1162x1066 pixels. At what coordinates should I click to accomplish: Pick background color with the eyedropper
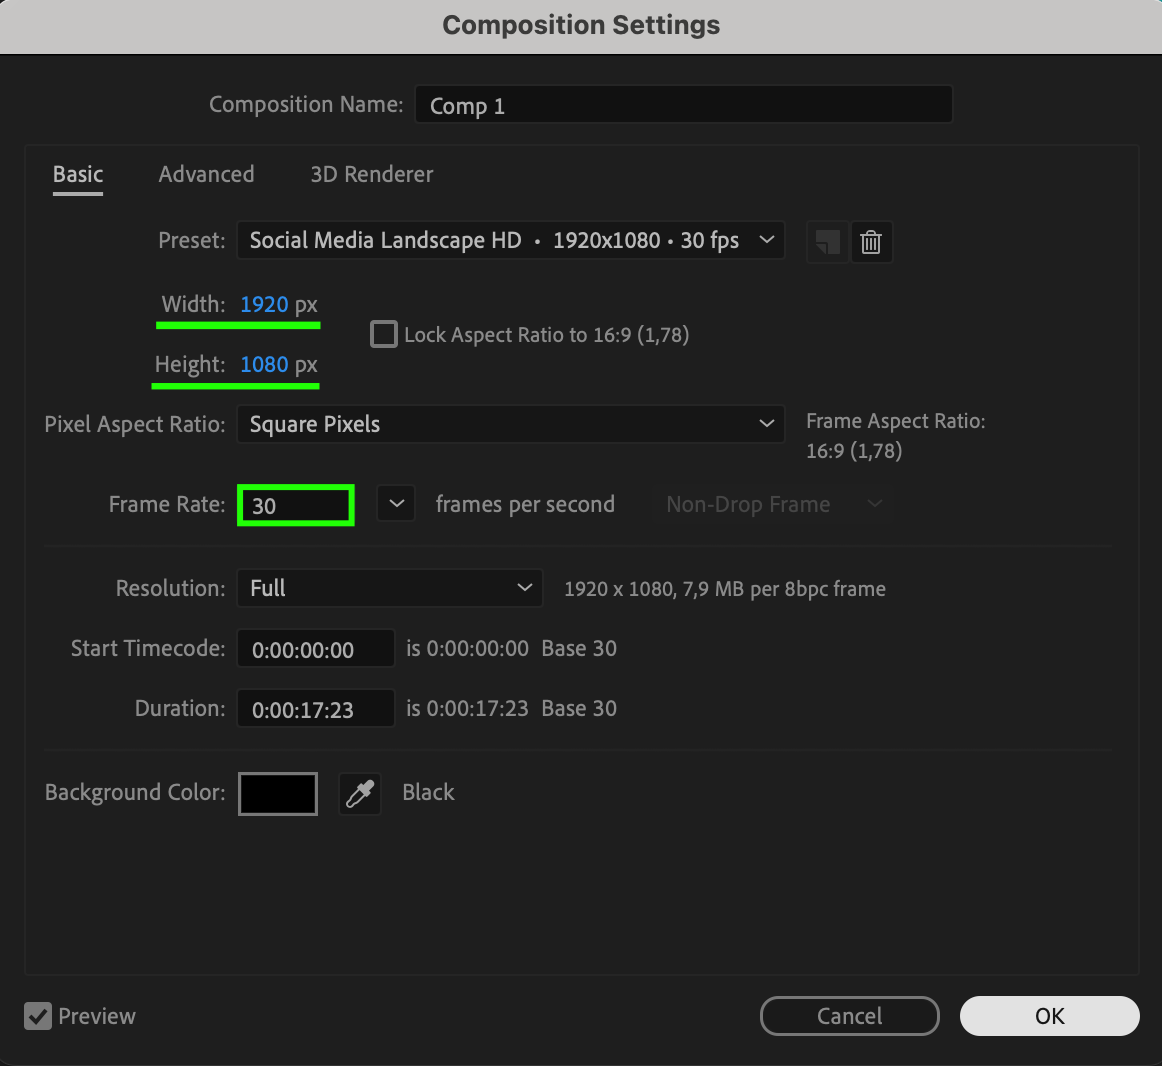[360, 794]
